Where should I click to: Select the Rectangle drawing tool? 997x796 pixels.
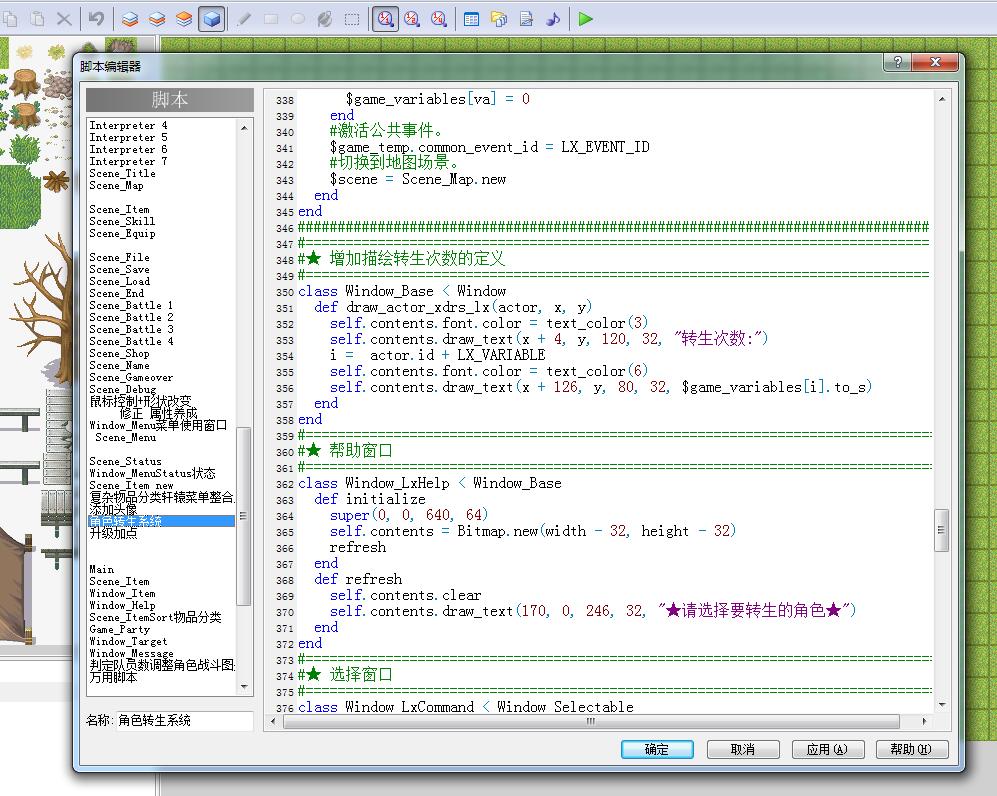pyautogui.click(x=271, y=19)
